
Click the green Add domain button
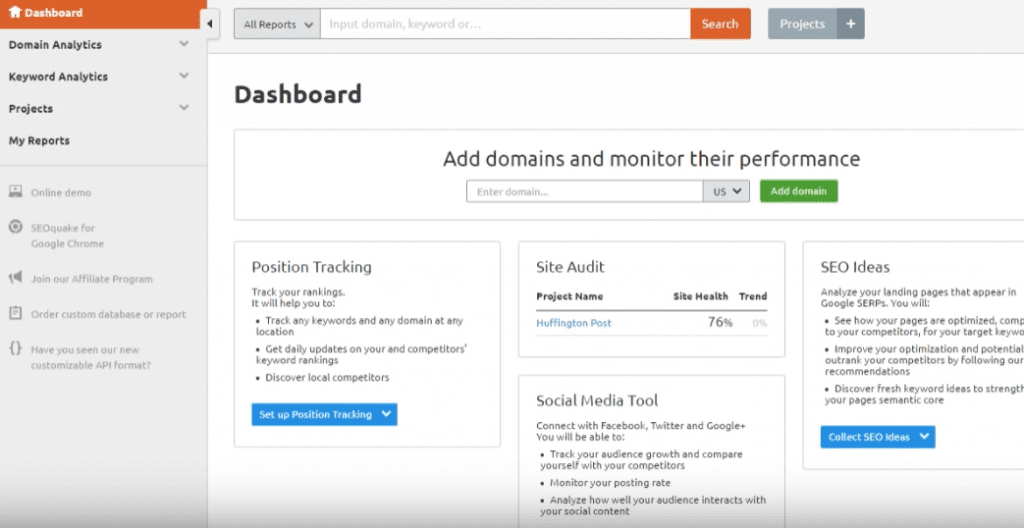(799, 191)
